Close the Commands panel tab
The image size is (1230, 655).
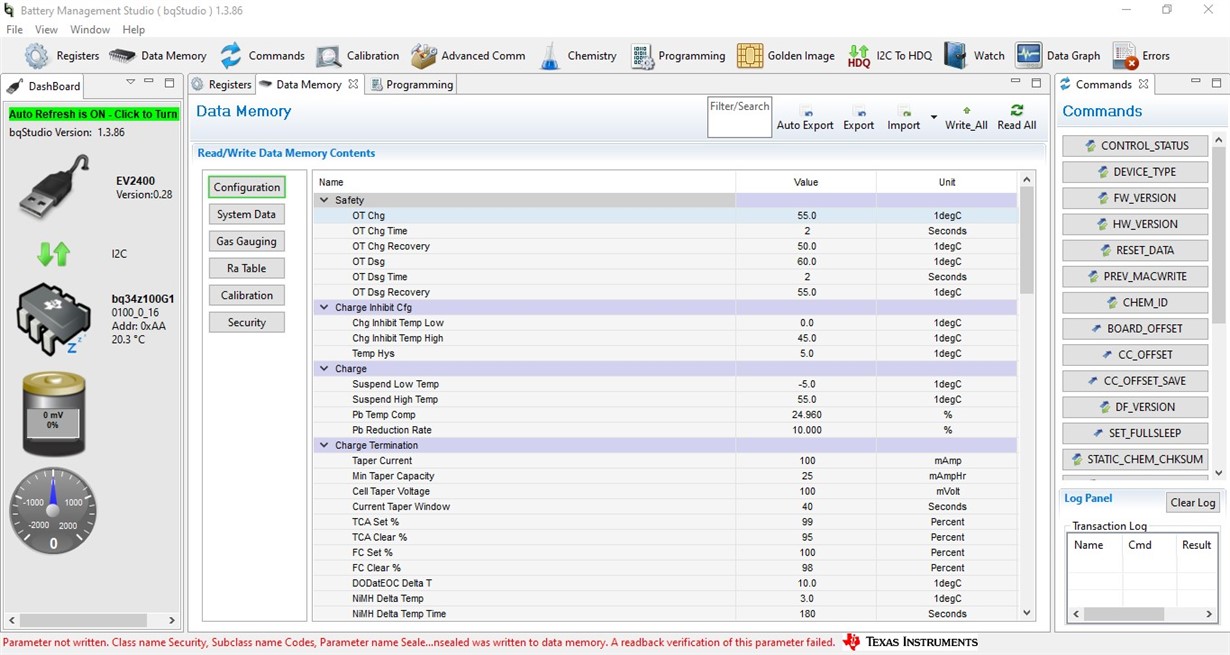click(1144, 84)
